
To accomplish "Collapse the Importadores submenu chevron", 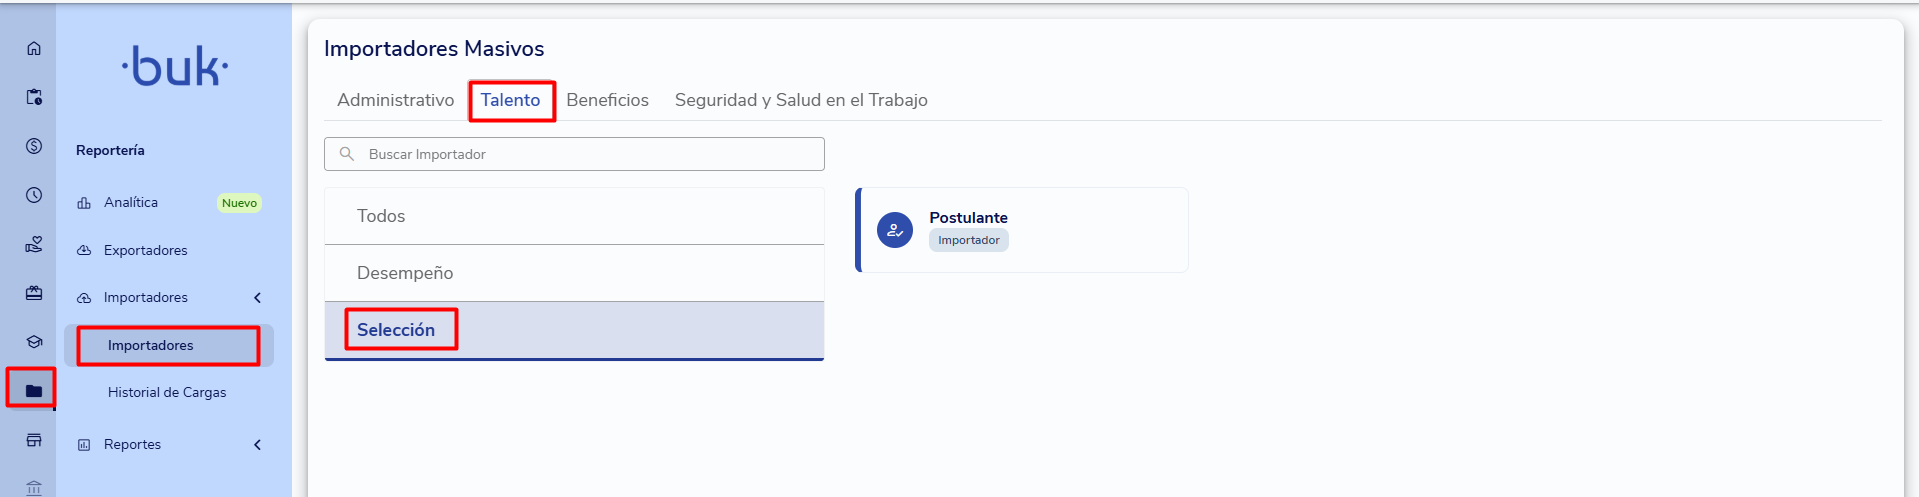I will (257, 298).
